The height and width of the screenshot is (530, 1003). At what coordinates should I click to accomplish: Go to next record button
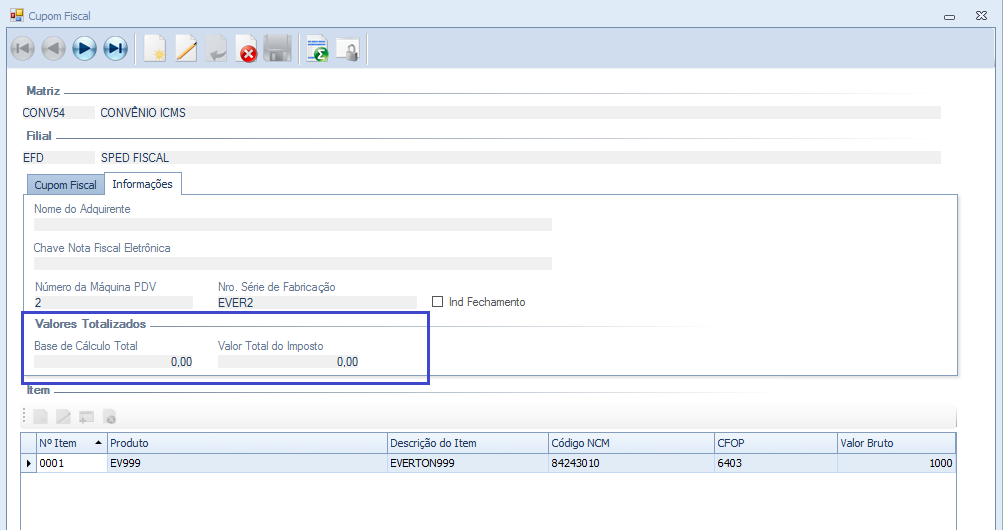click(84, 49)
